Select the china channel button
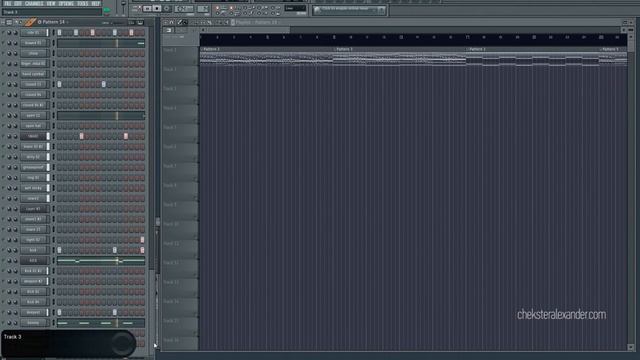Viewport: 640px width, 360px height. (33, 53)
